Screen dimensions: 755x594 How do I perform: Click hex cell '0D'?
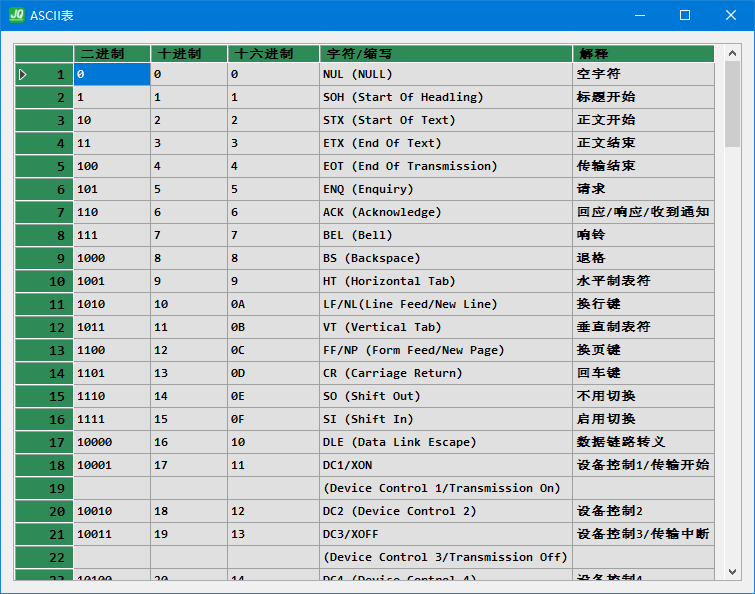(273, 373)
